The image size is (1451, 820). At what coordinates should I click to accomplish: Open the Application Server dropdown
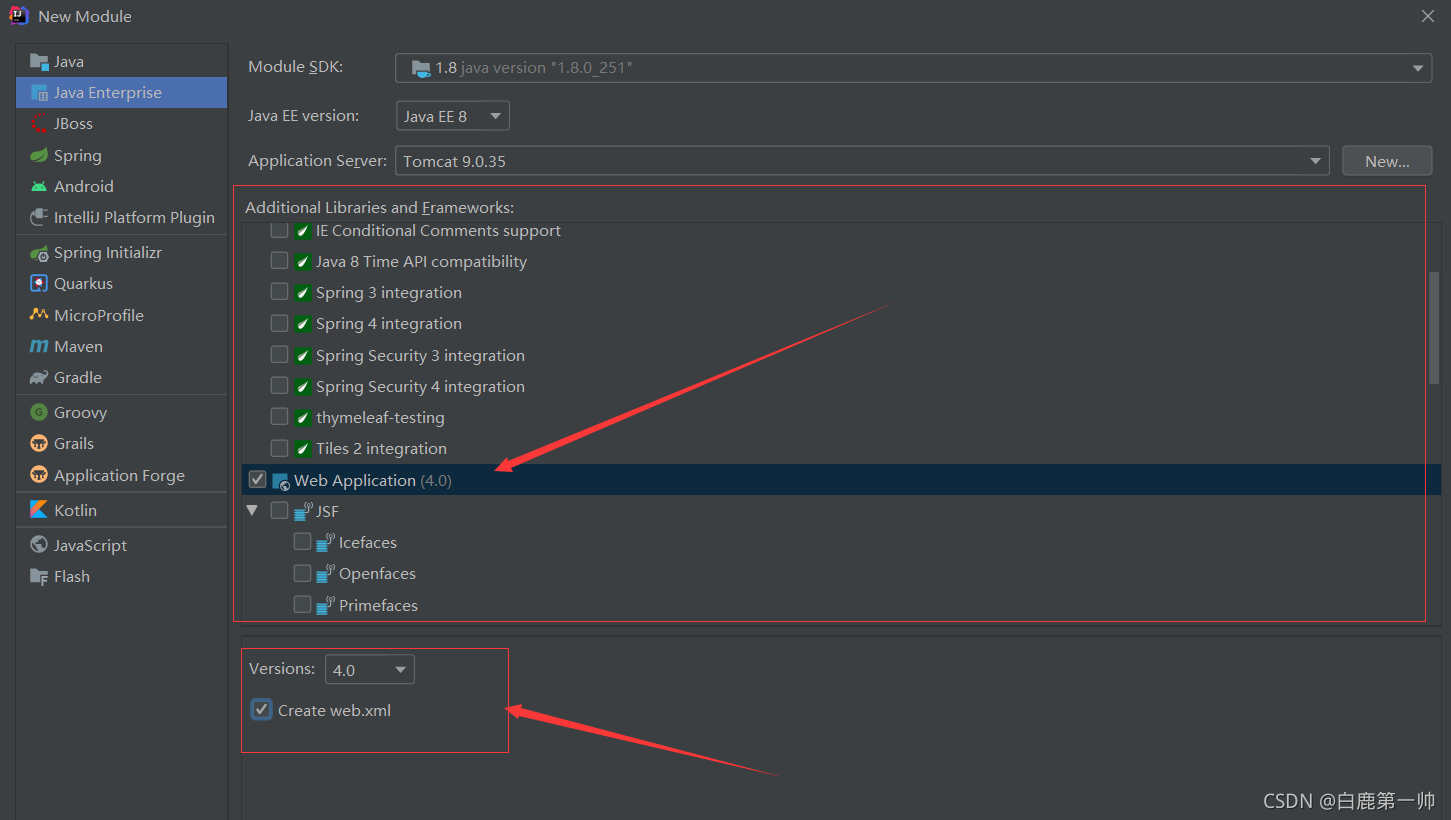coord(862,161)
